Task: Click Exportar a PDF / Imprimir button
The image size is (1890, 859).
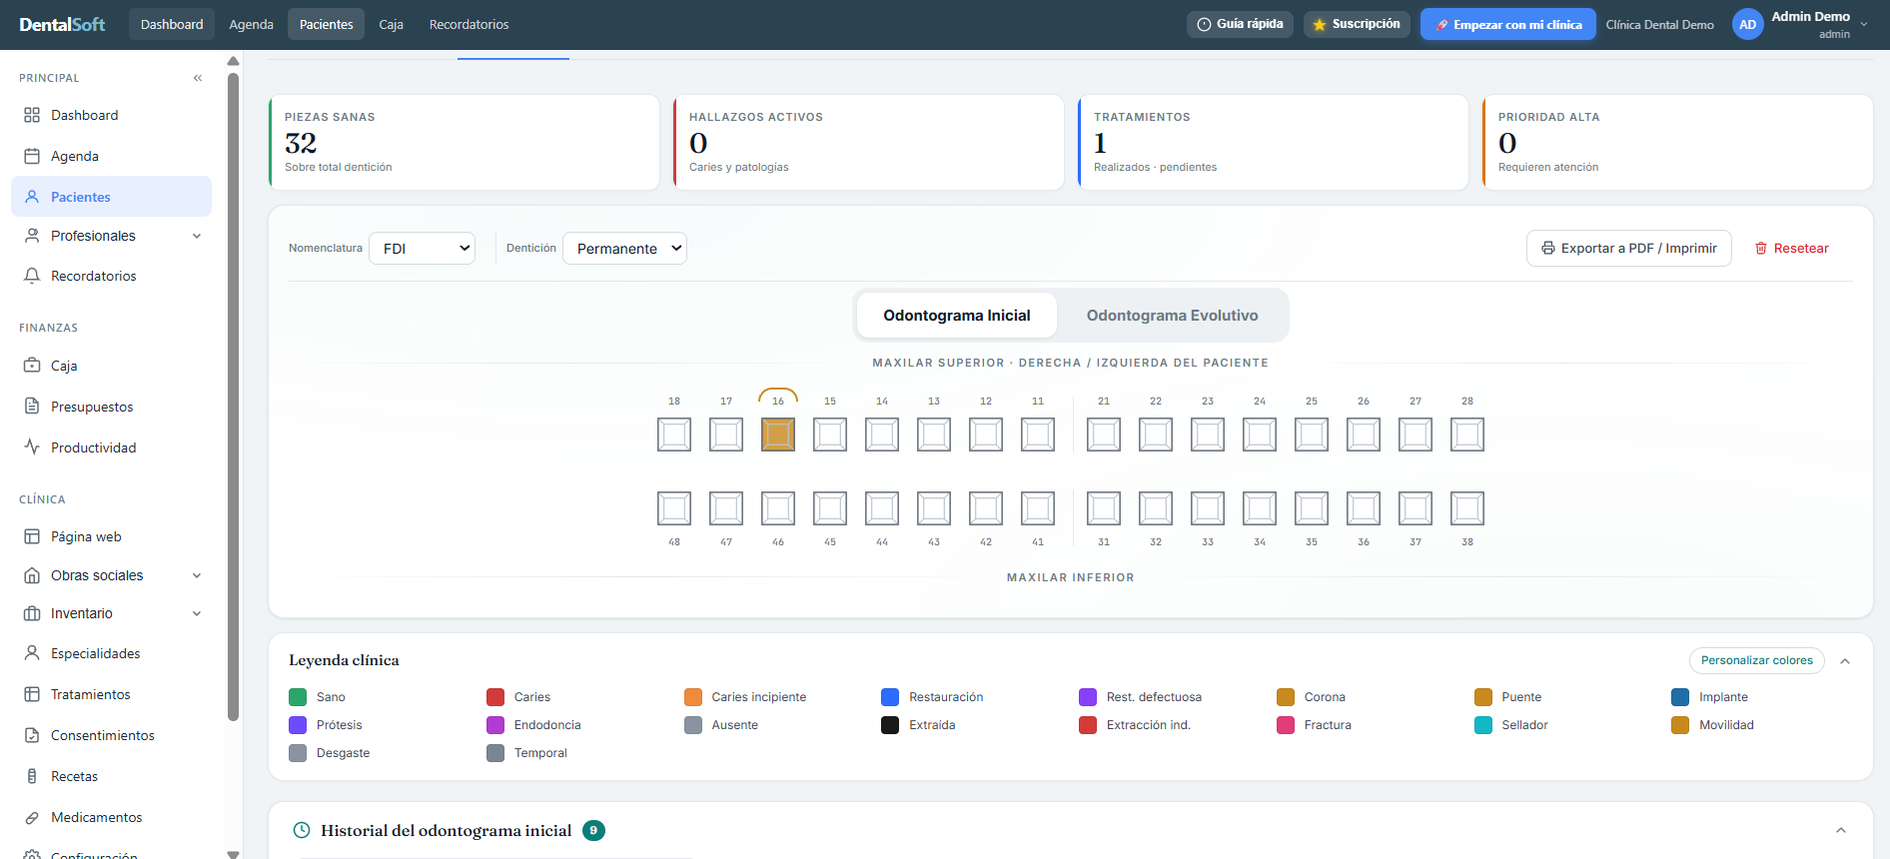Action: point(1629,248)
